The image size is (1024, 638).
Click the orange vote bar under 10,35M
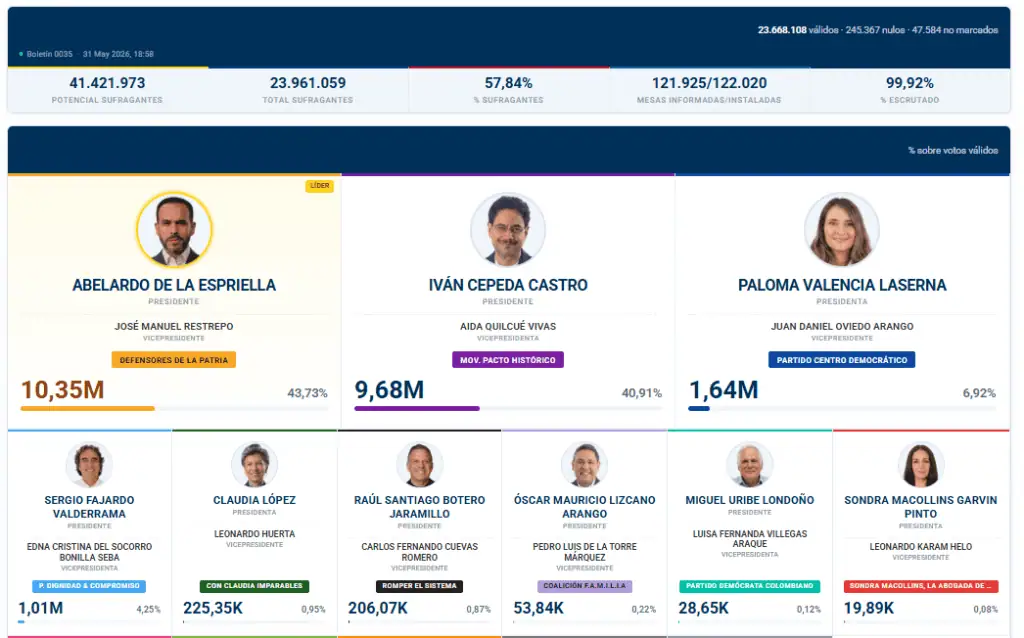tap(88, 409)
